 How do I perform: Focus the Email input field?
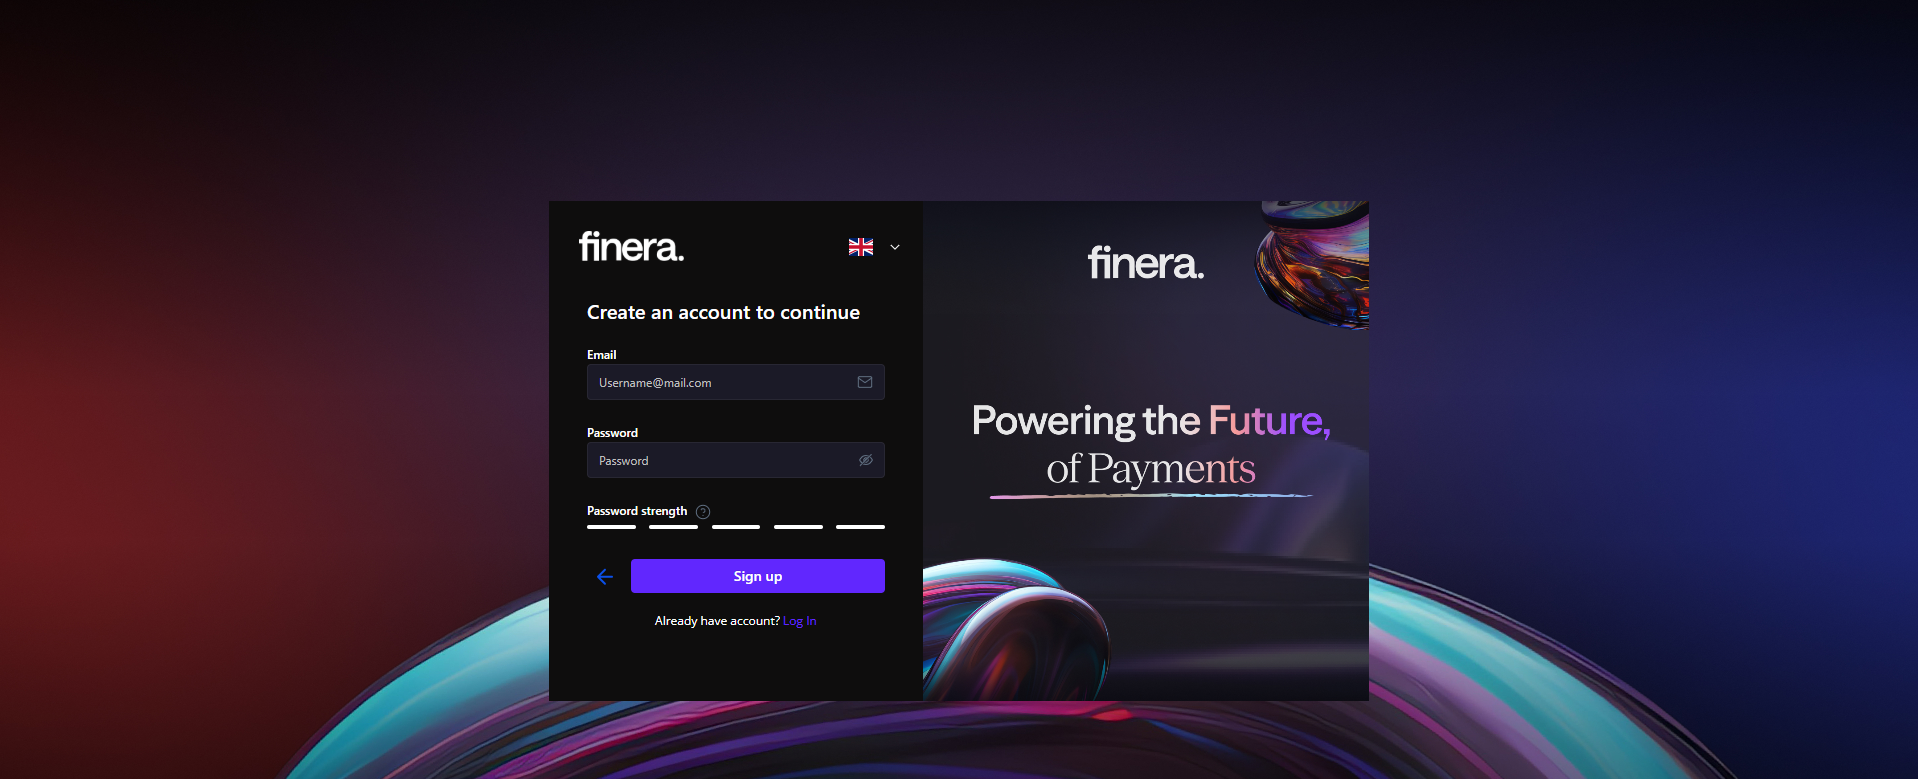736,382
